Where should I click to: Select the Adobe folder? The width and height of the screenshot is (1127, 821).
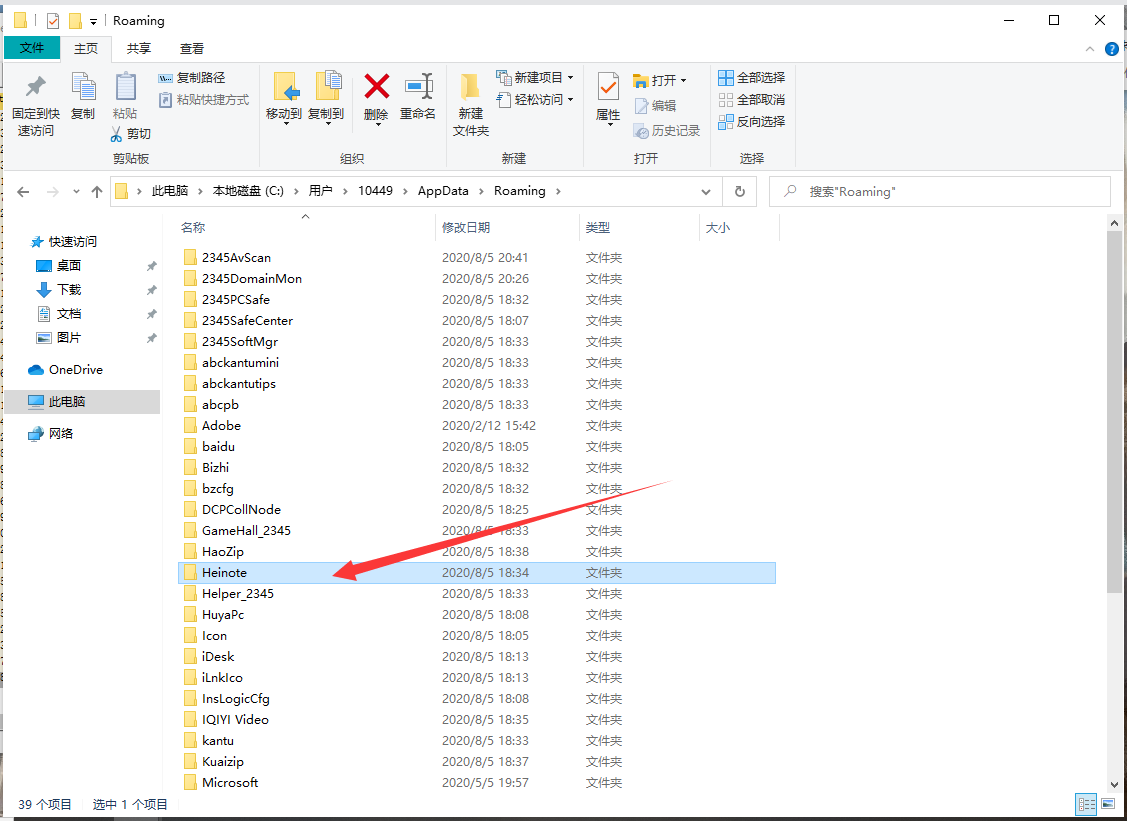[x=221, y=426]
